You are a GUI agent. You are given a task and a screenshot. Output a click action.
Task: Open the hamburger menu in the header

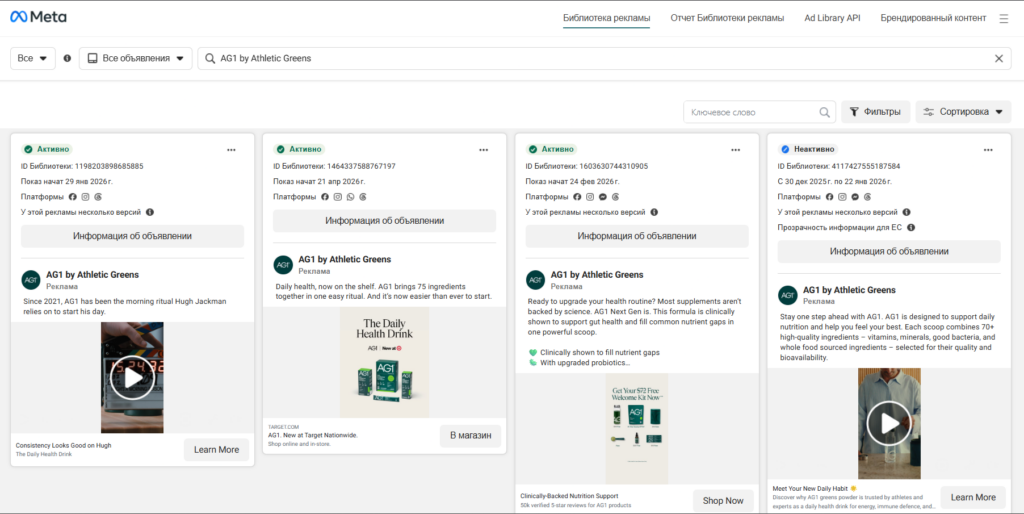[1004, 18]
